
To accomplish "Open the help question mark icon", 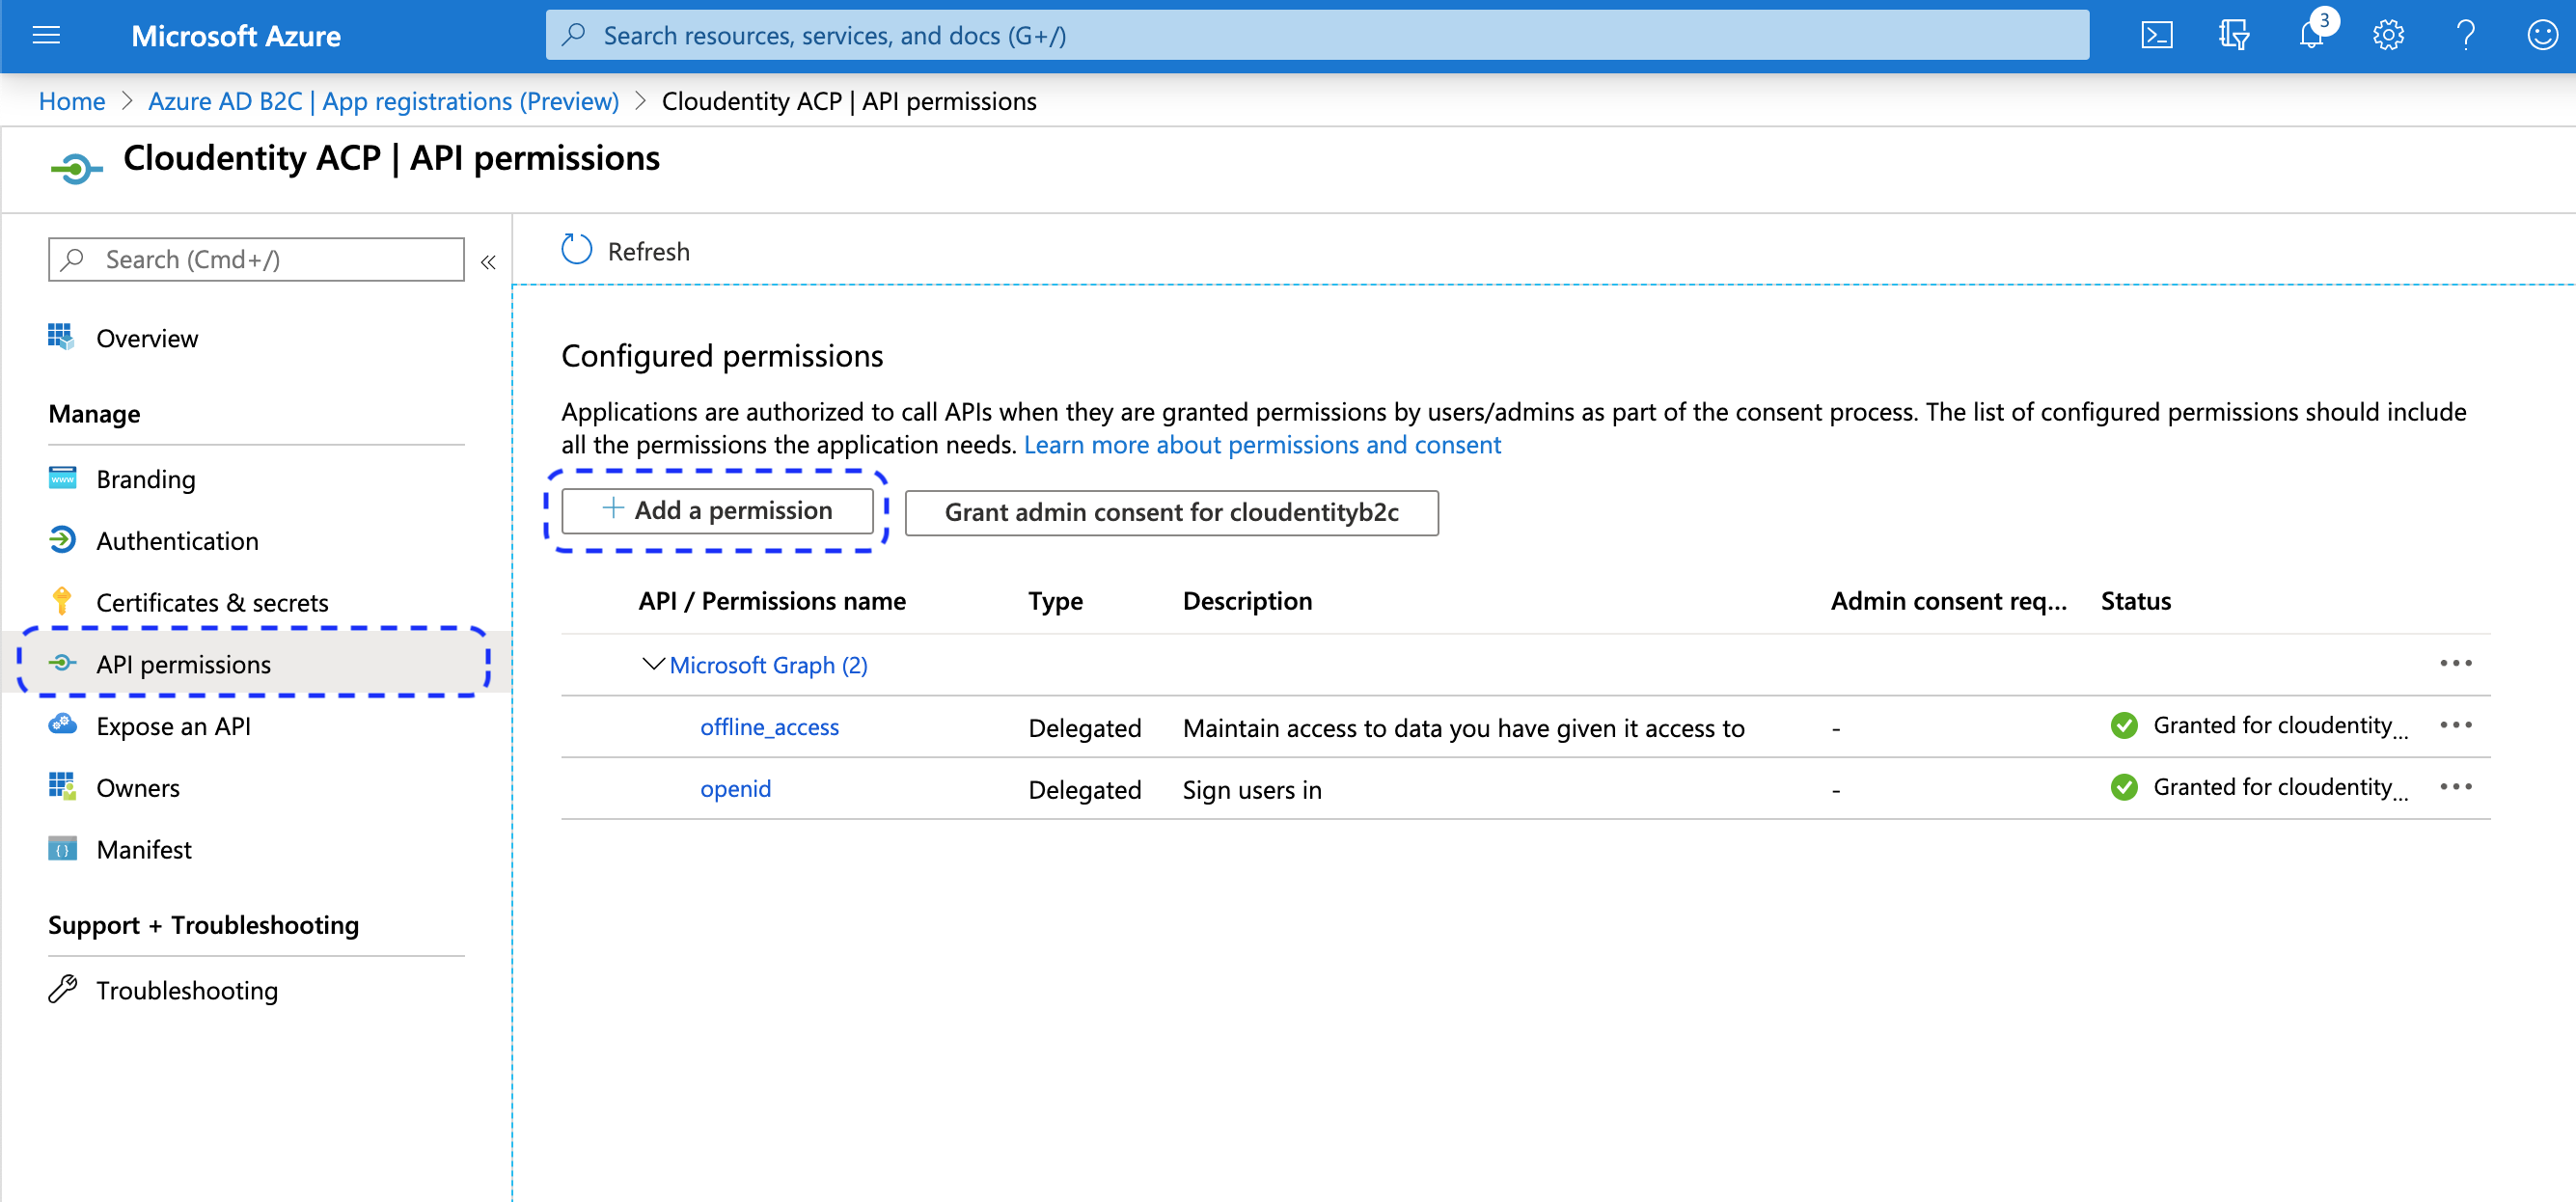I will (2465, 36).
